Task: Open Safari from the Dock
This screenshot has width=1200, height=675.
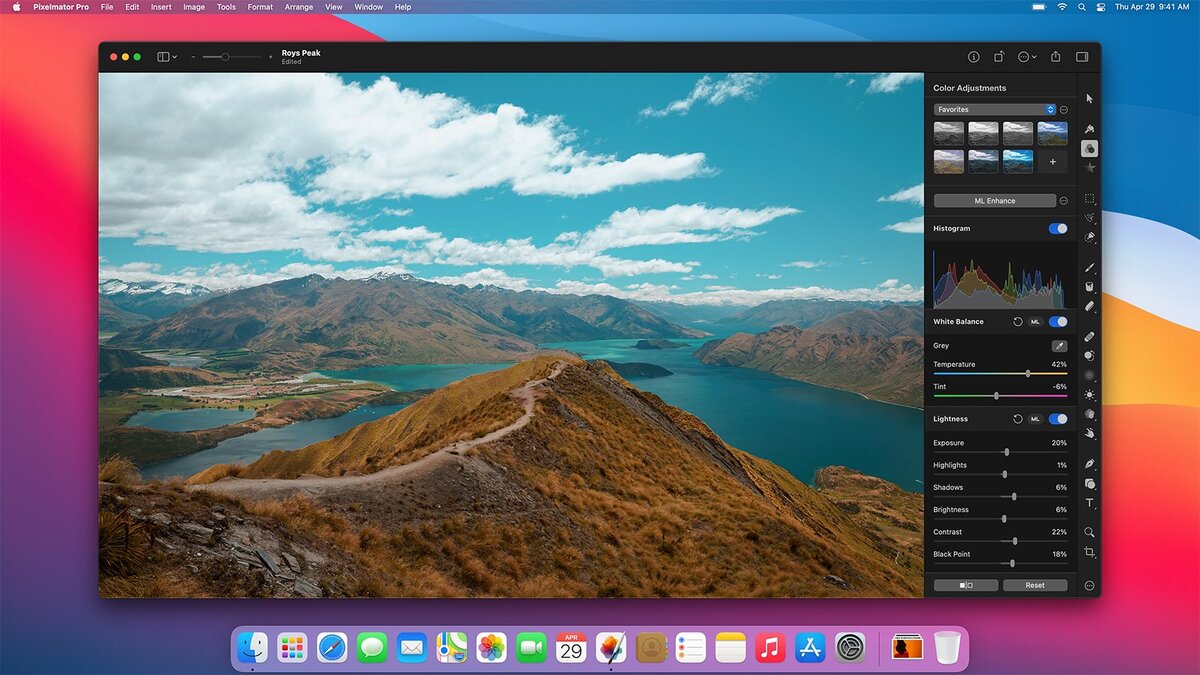Action: coord(332,648)
